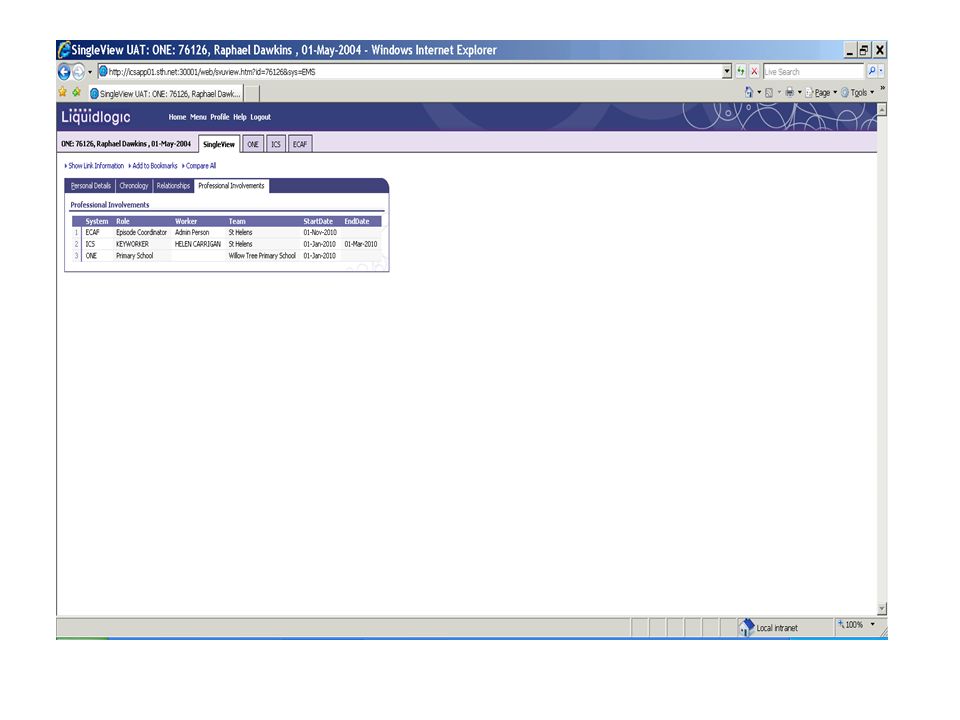Click Add to Bookmarks link
960x720 pixels.
154,166
